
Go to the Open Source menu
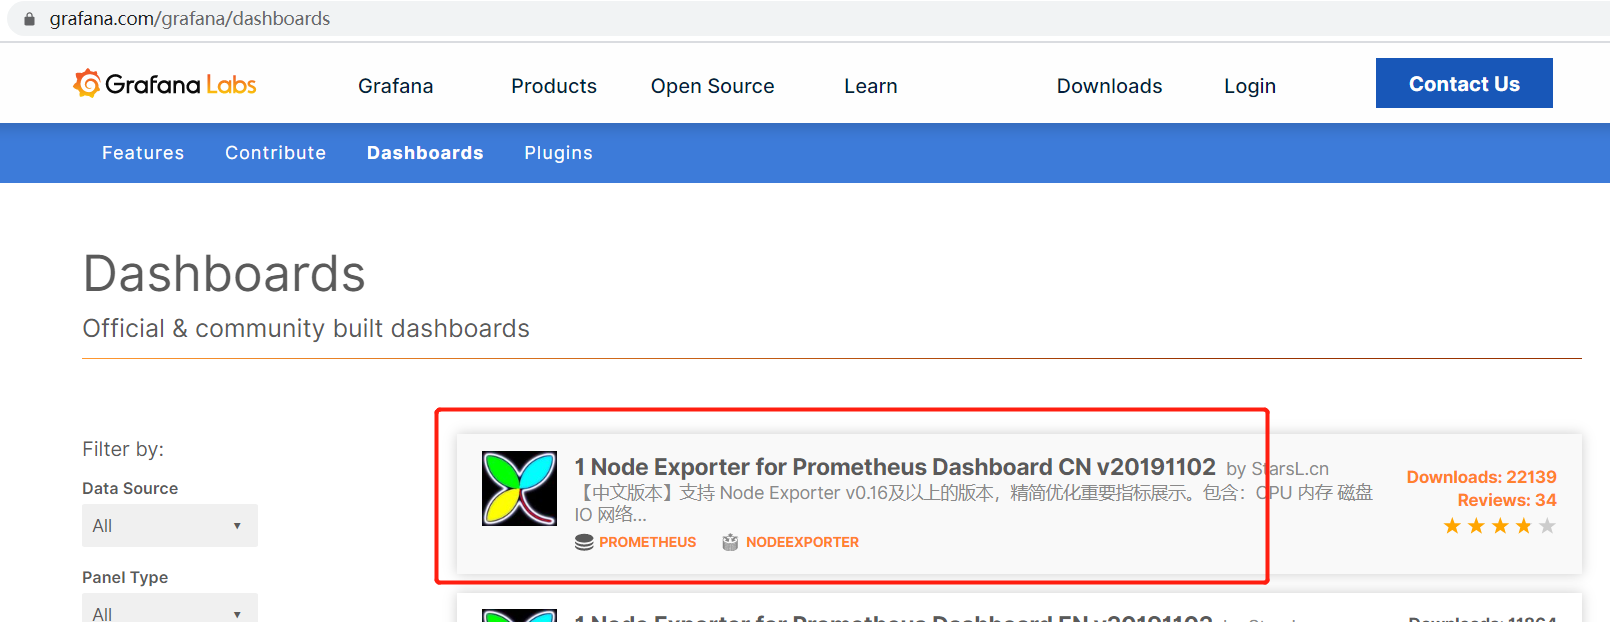tap(712, 86)
